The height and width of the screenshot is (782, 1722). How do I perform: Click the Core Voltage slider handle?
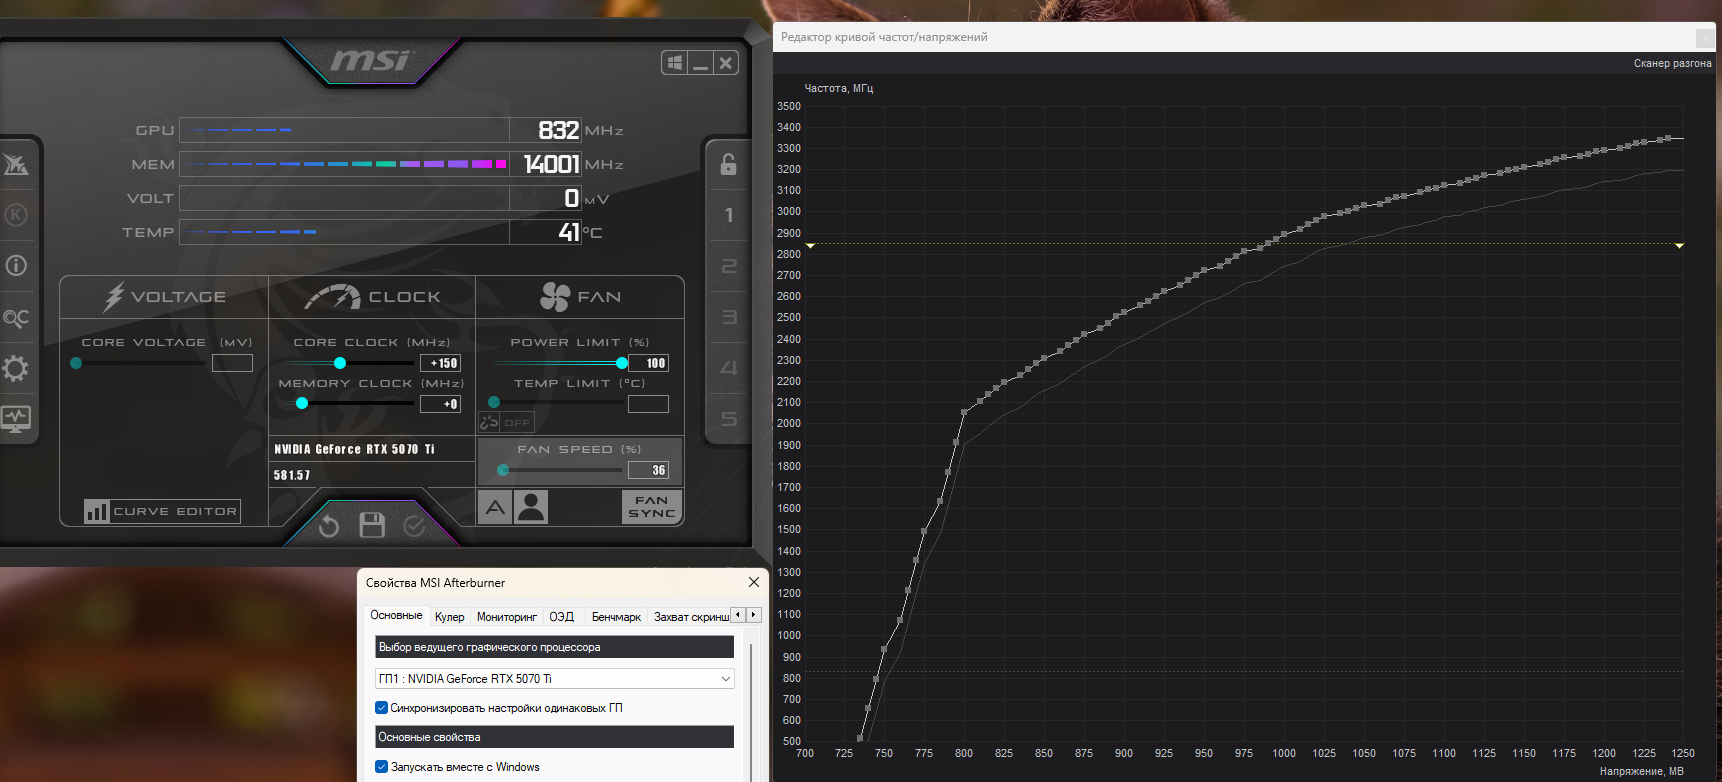point(76,363)
